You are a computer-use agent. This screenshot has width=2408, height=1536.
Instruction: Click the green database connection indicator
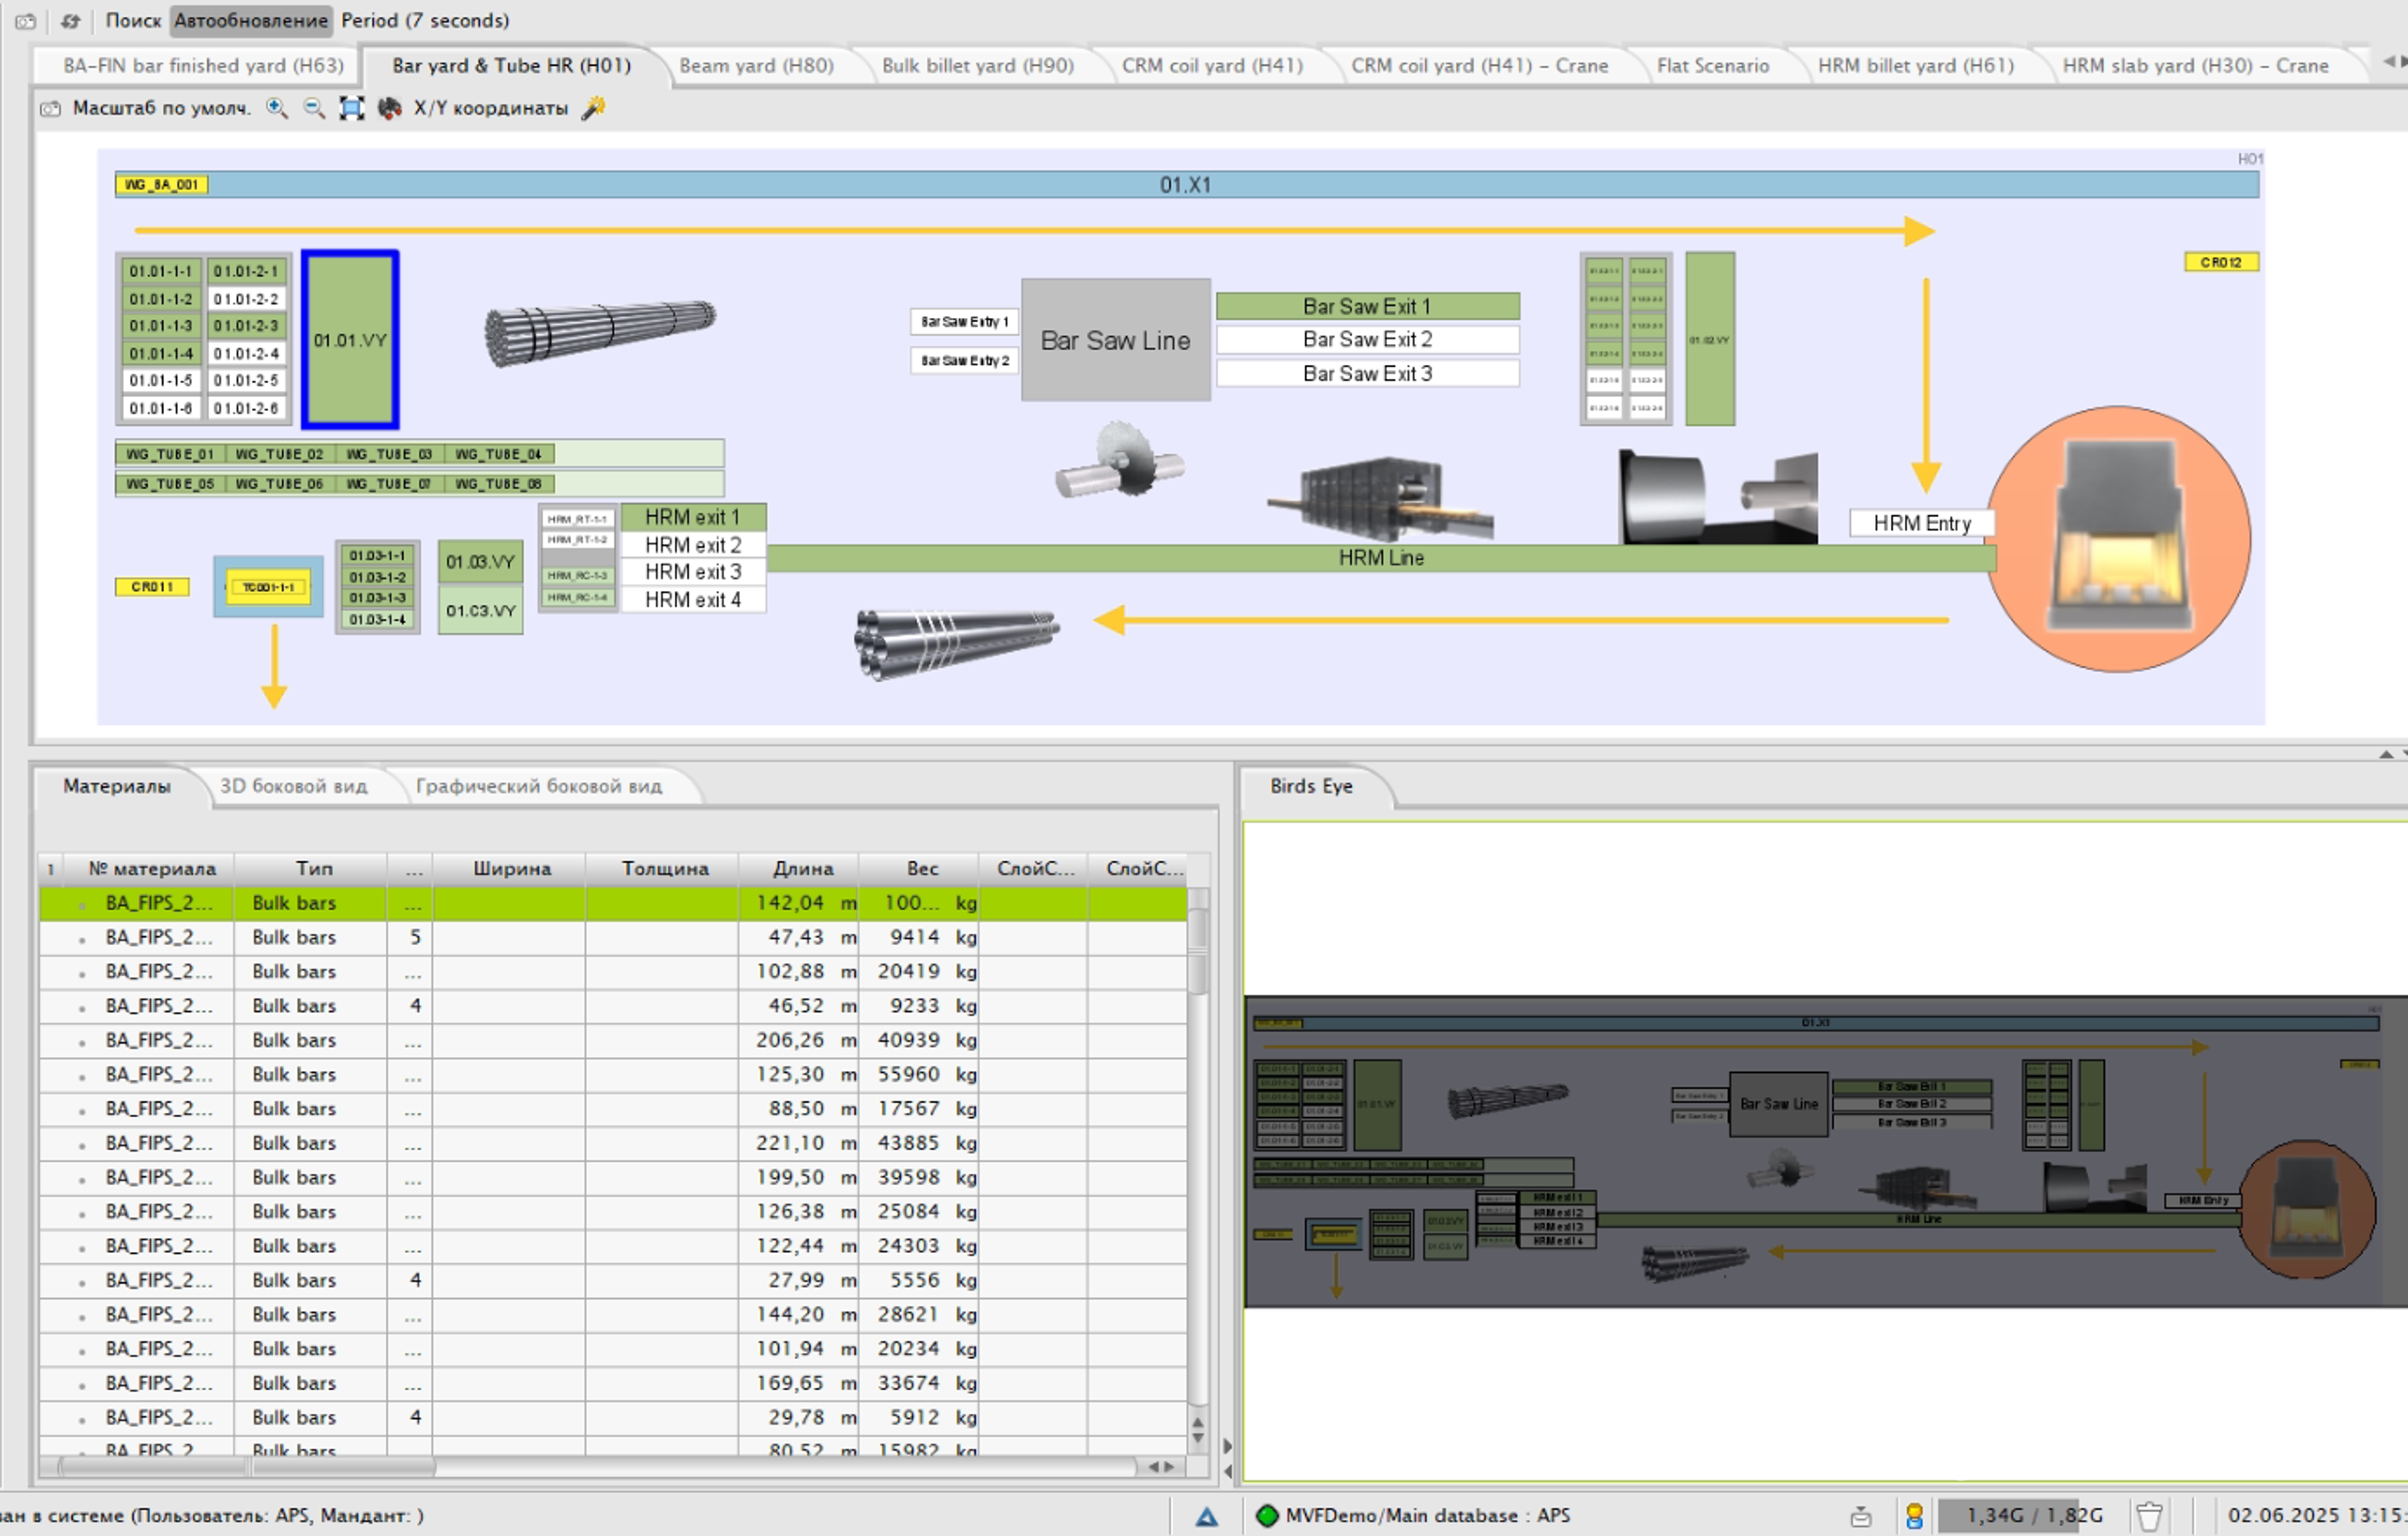1267,1515
